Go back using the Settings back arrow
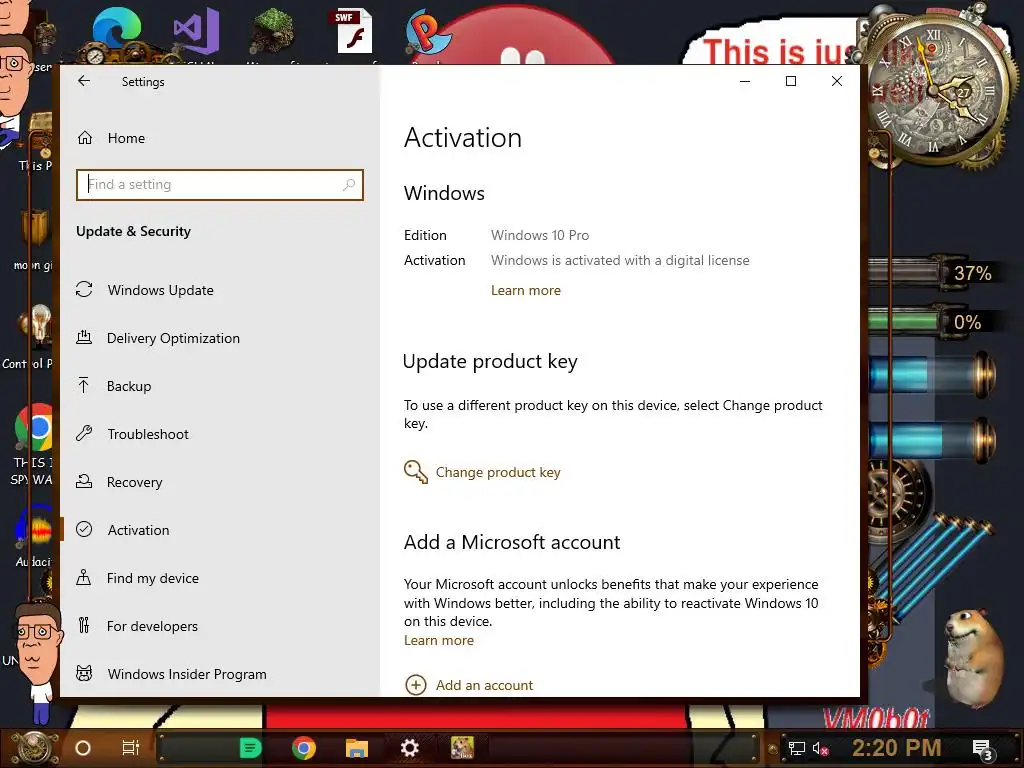This screenshot has height=768, width=1024. point(84,81)
